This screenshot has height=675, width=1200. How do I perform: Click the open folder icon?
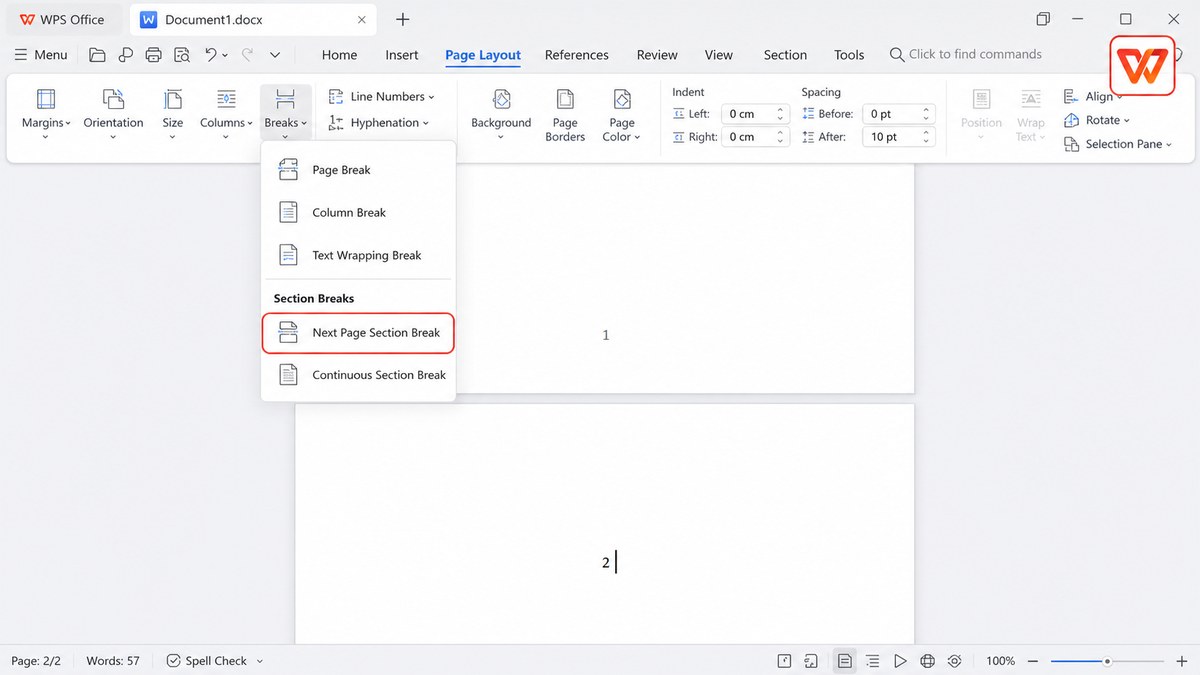(97, 55)
